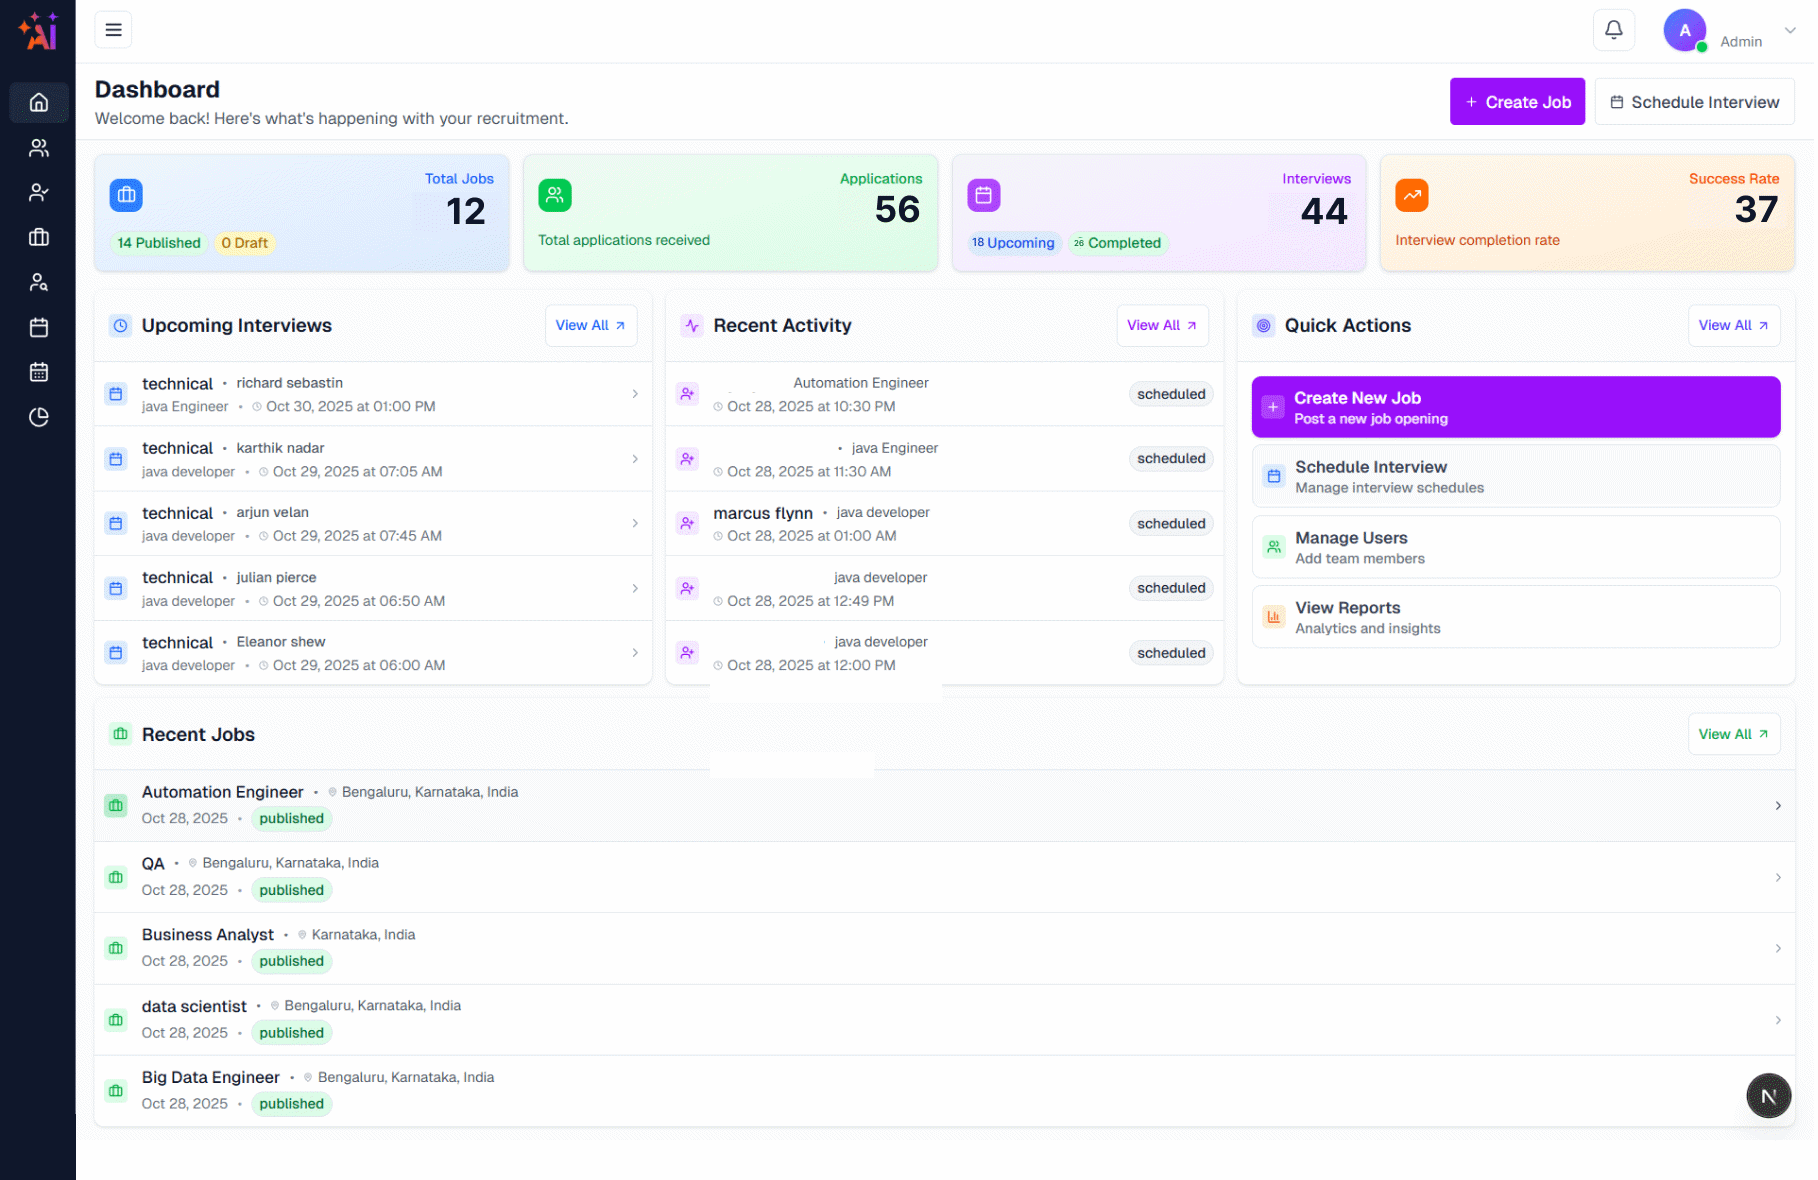Select the user-check icon in sidebar
The width and height of the screenshot is (1818, 1180).
(x=39, y=192)
